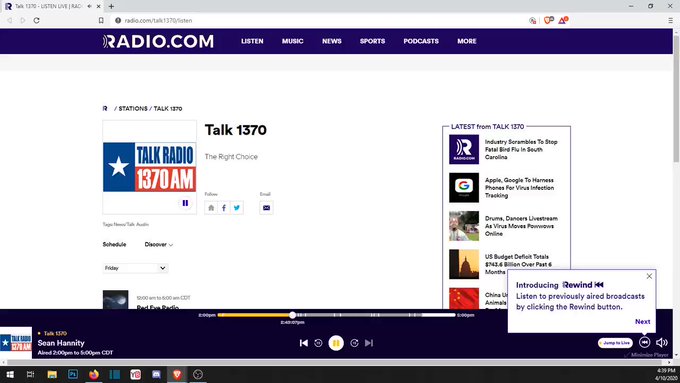The height and width of the screenshot is (383, 680).
Task: Click Next in the Rewind intro popup
Action: coord(642,321)
